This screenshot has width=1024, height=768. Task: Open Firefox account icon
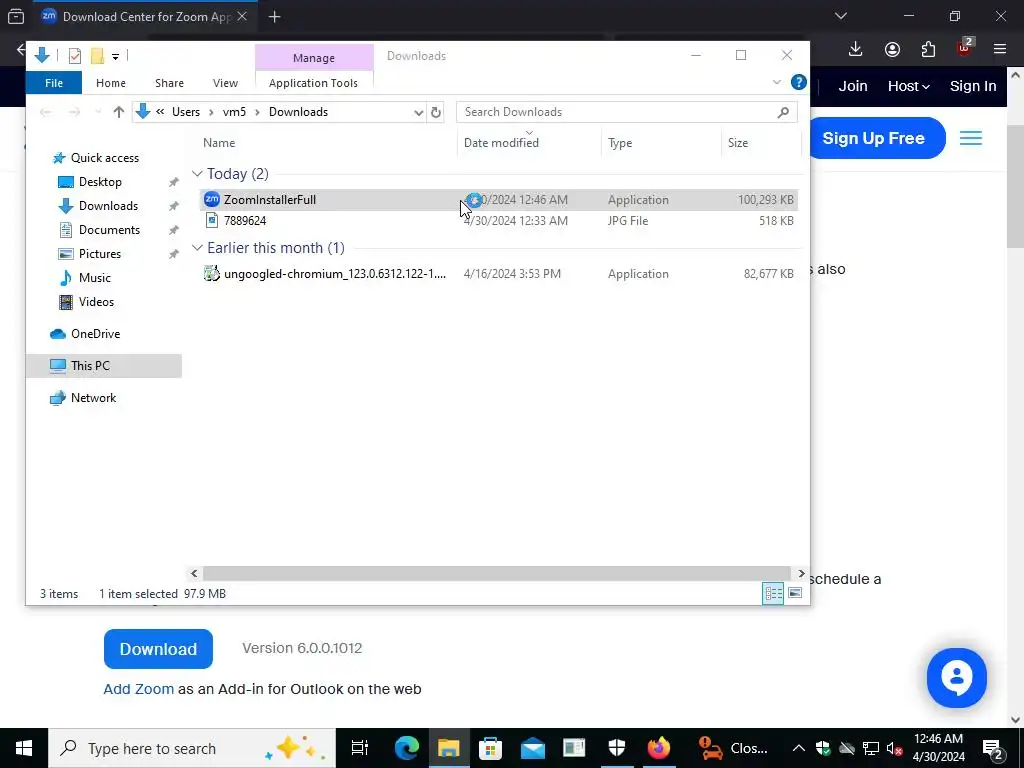(892, 49)
